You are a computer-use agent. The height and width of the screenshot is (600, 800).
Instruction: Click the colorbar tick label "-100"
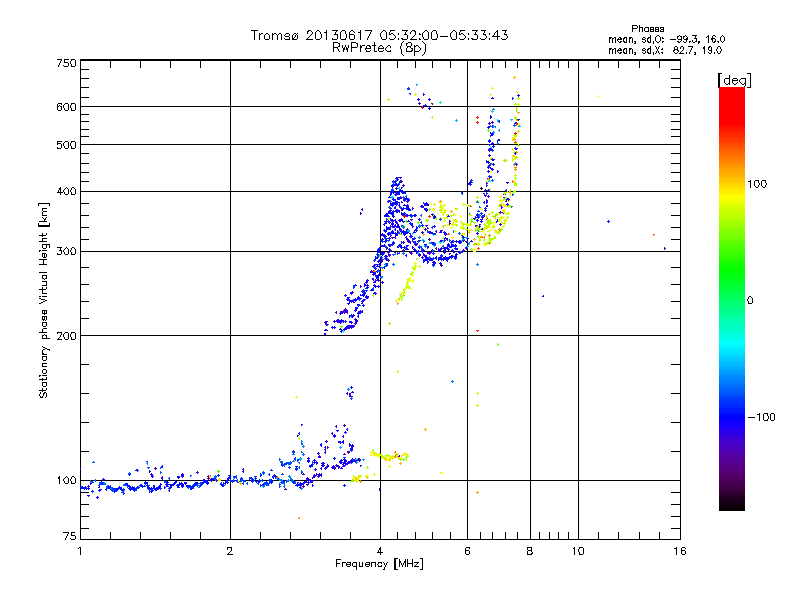(761, 417)
